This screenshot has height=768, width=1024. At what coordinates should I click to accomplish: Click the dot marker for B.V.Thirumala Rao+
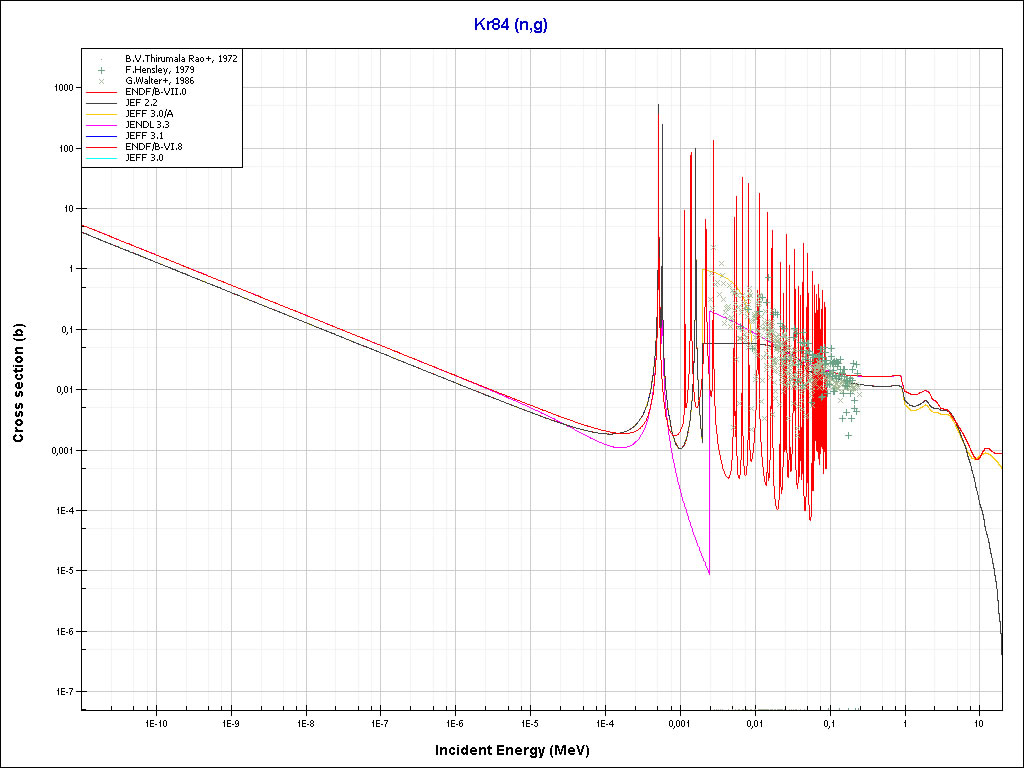click(102, 59)
